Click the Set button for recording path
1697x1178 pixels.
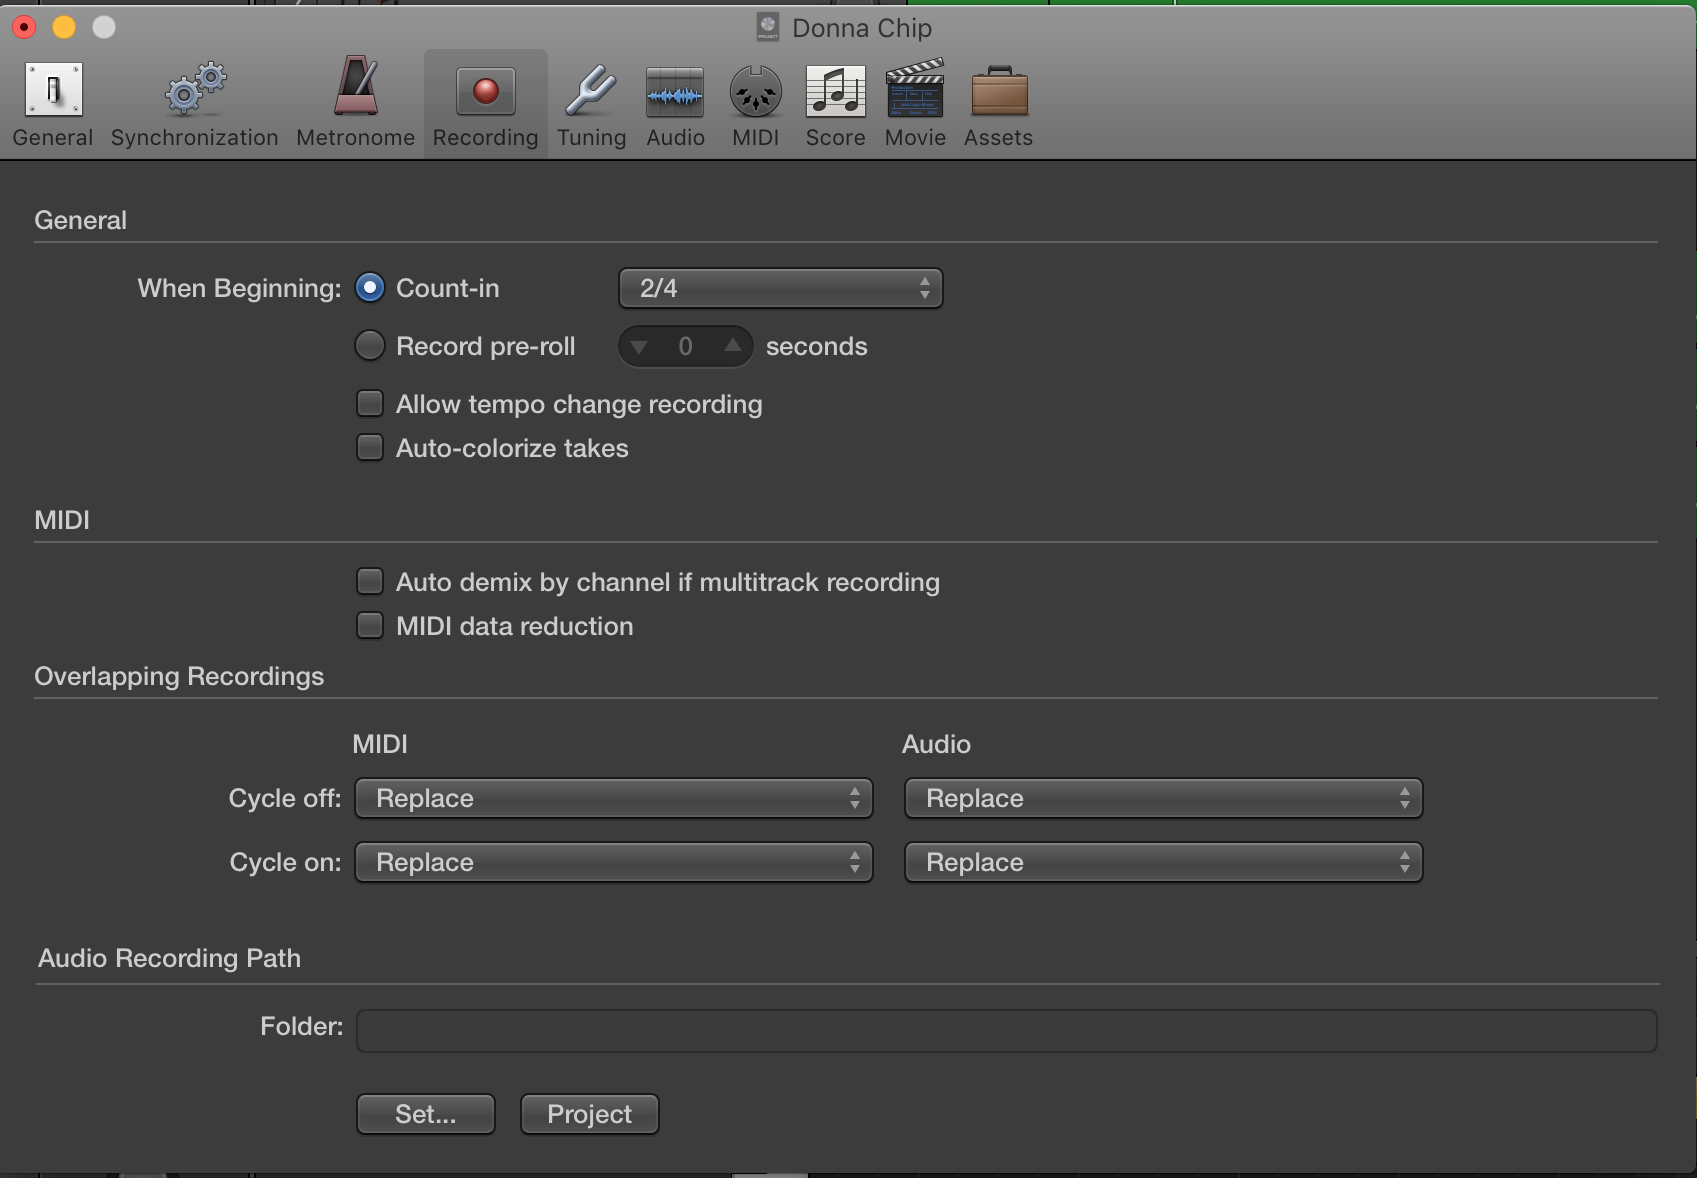pyautogui.click(x=425, y=1114)
